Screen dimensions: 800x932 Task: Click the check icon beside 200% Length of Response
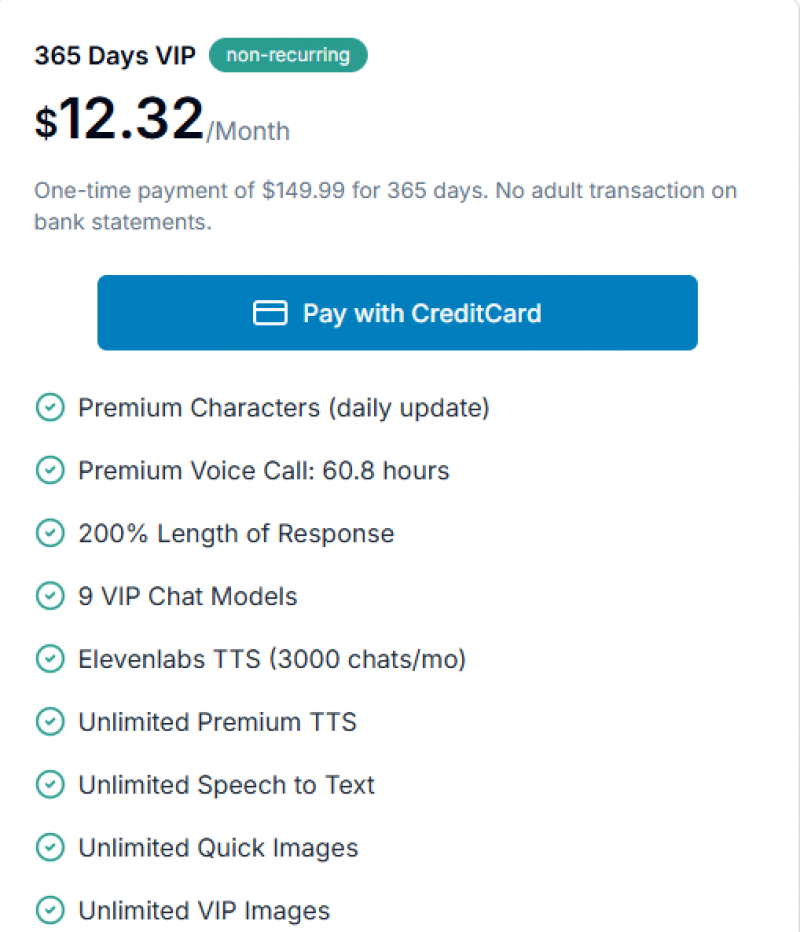49,534
